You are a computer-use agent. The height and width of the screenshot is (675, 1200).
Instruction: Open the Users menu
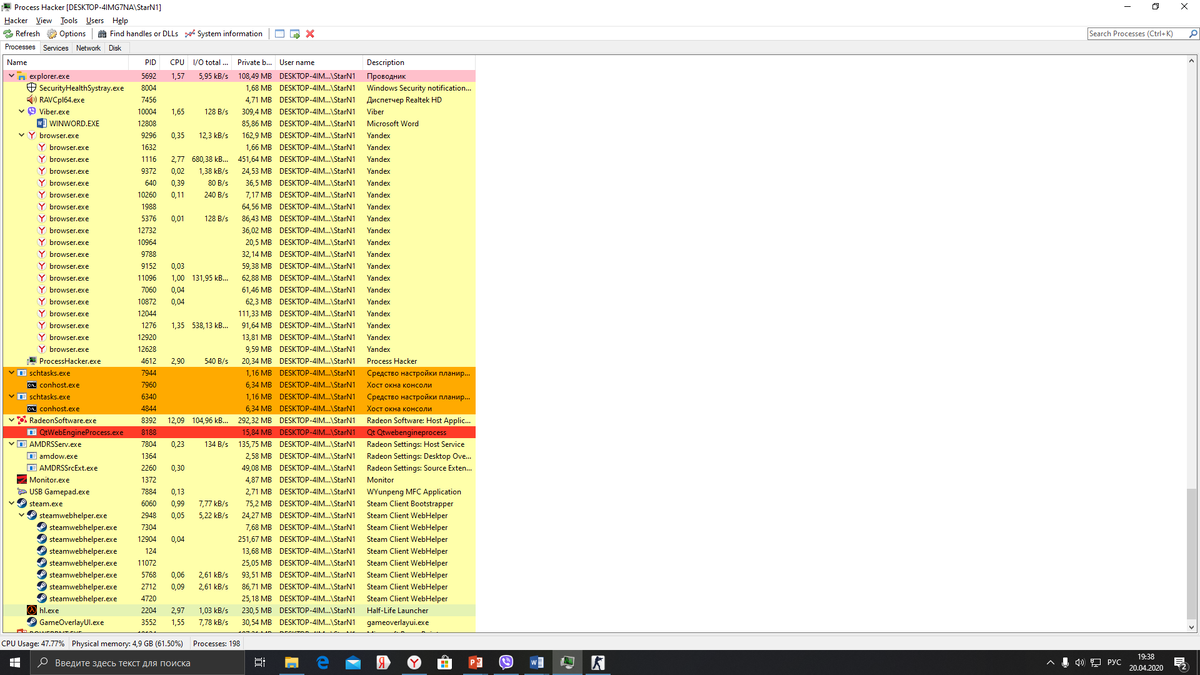(95, 20)
